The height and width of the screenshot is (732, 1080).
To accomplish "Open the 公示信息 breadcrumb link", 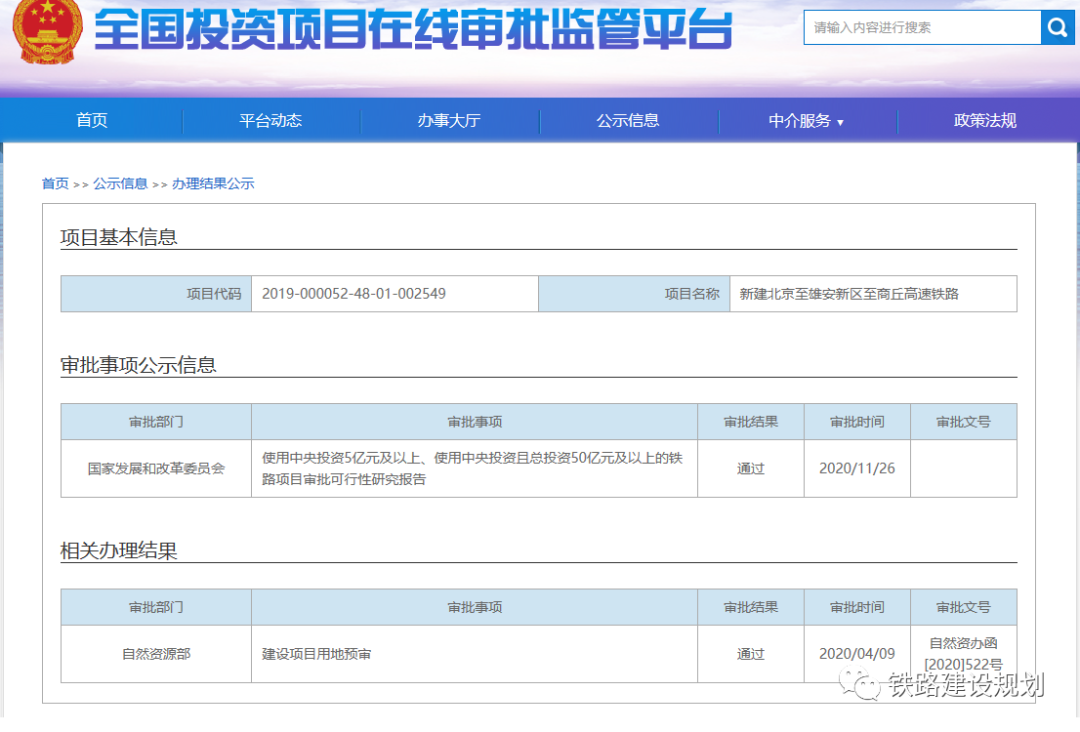I will pyautogui.click(x=120, y=183).
